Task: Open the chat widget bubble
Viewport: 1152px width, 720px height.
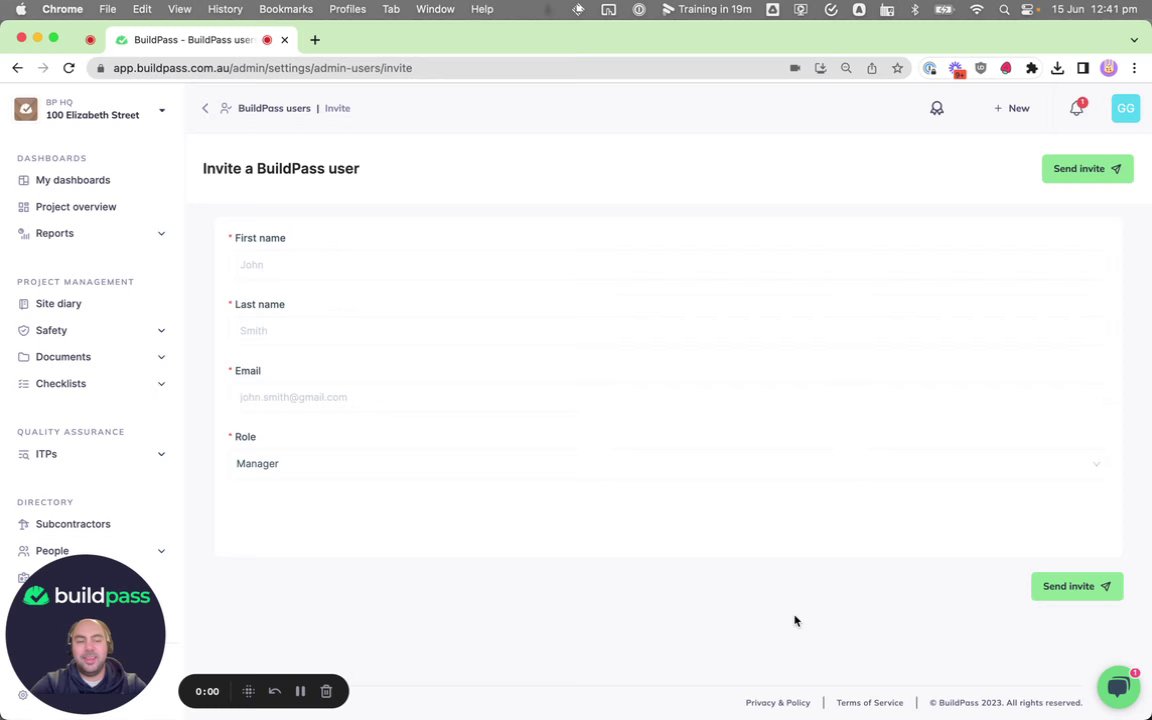Action: click(1118, 685)
